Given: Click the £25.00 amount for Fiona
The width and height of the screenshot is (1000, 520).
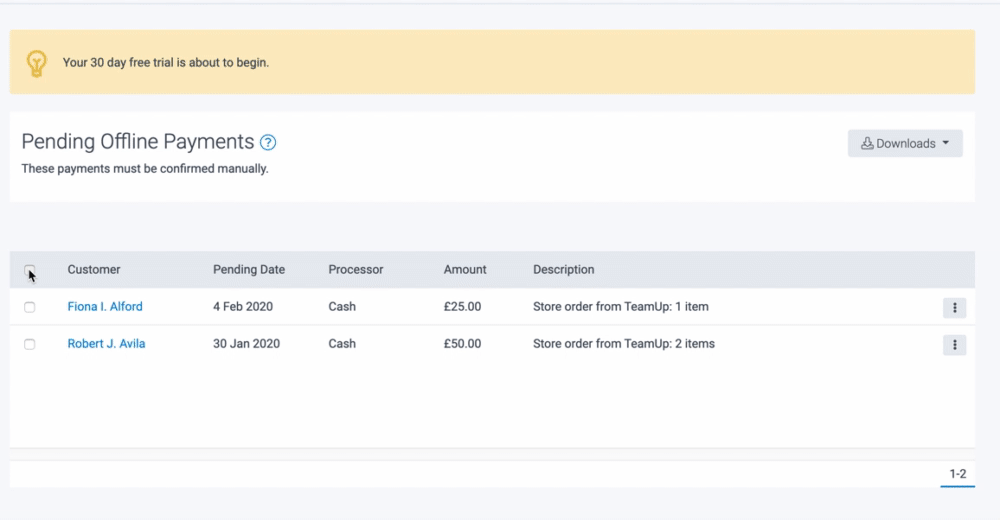Looking at the screenshot, I should point(462,307).
